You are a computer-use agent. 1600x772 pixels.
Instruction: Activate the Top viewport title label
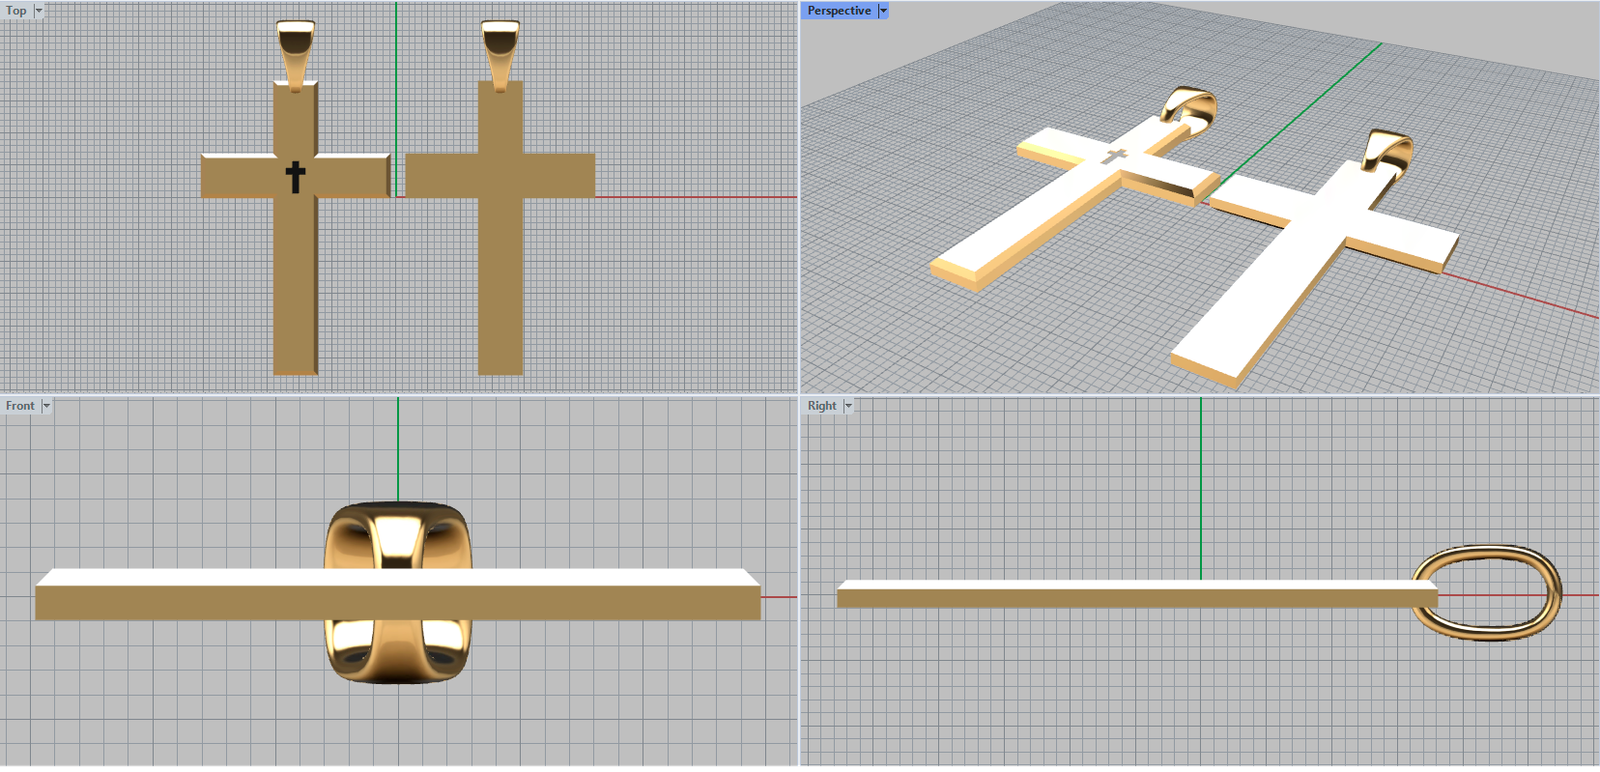click(16, 11)
